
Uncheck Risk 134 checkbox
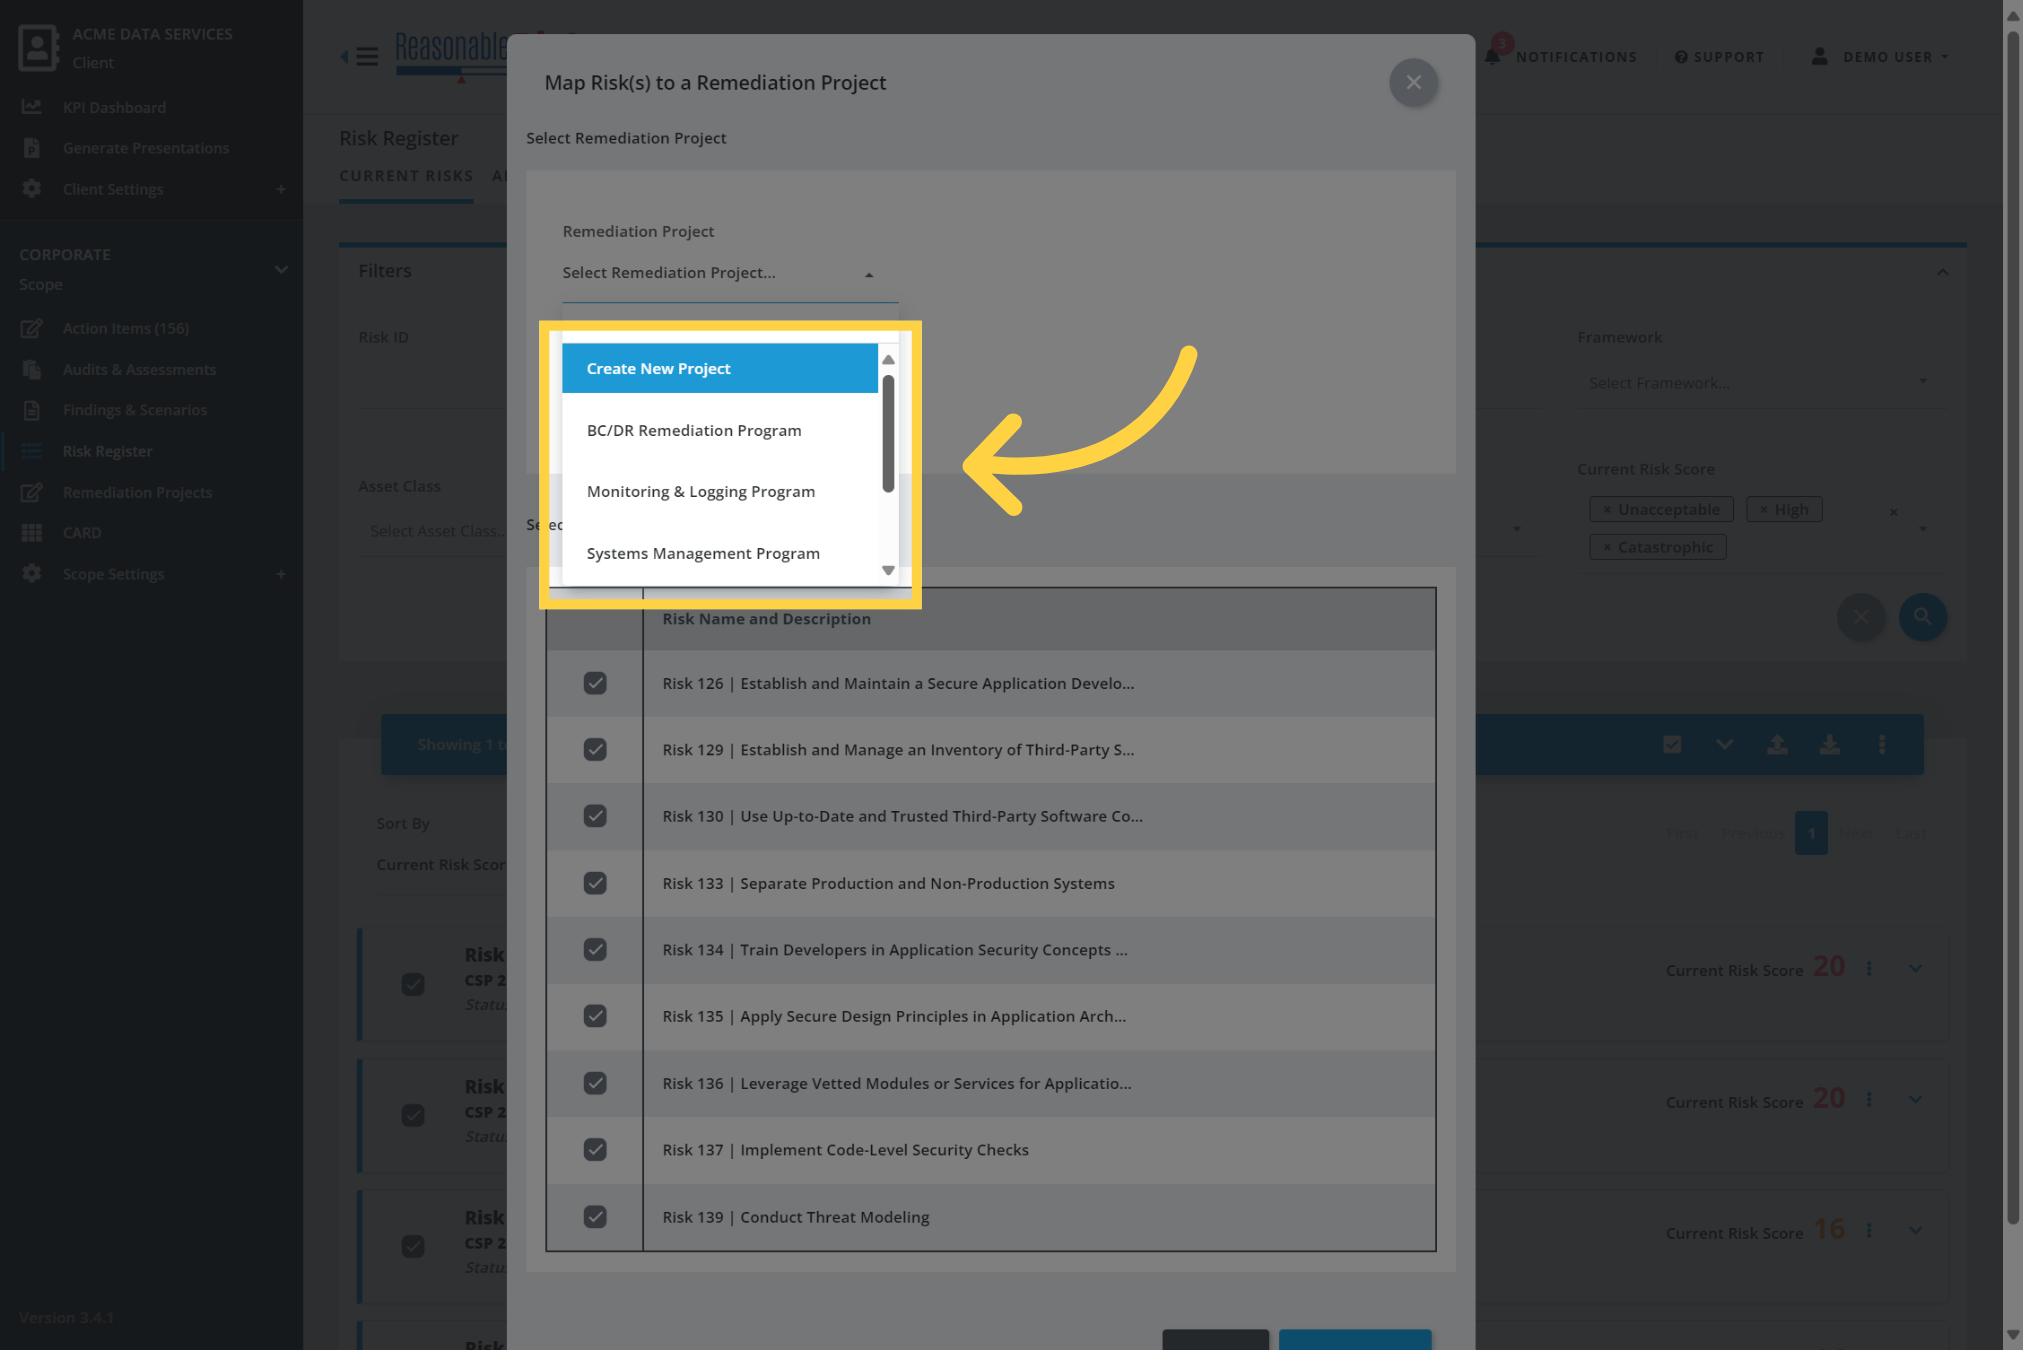pos(595,949)
